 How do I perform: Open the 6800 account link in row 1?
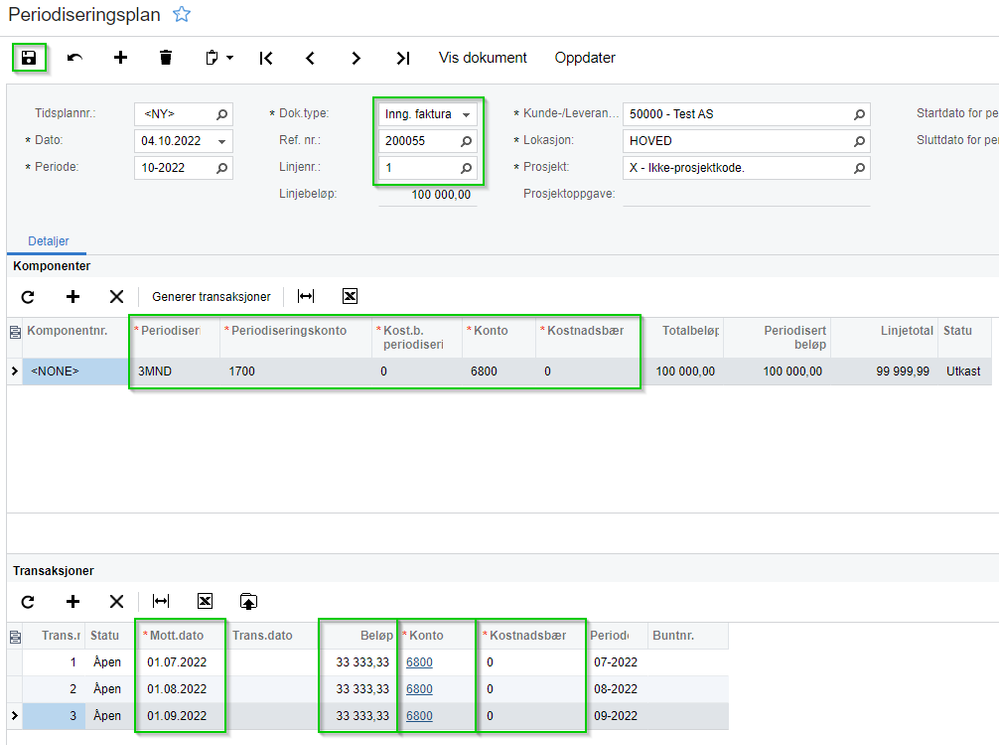(x=419, y=662)
